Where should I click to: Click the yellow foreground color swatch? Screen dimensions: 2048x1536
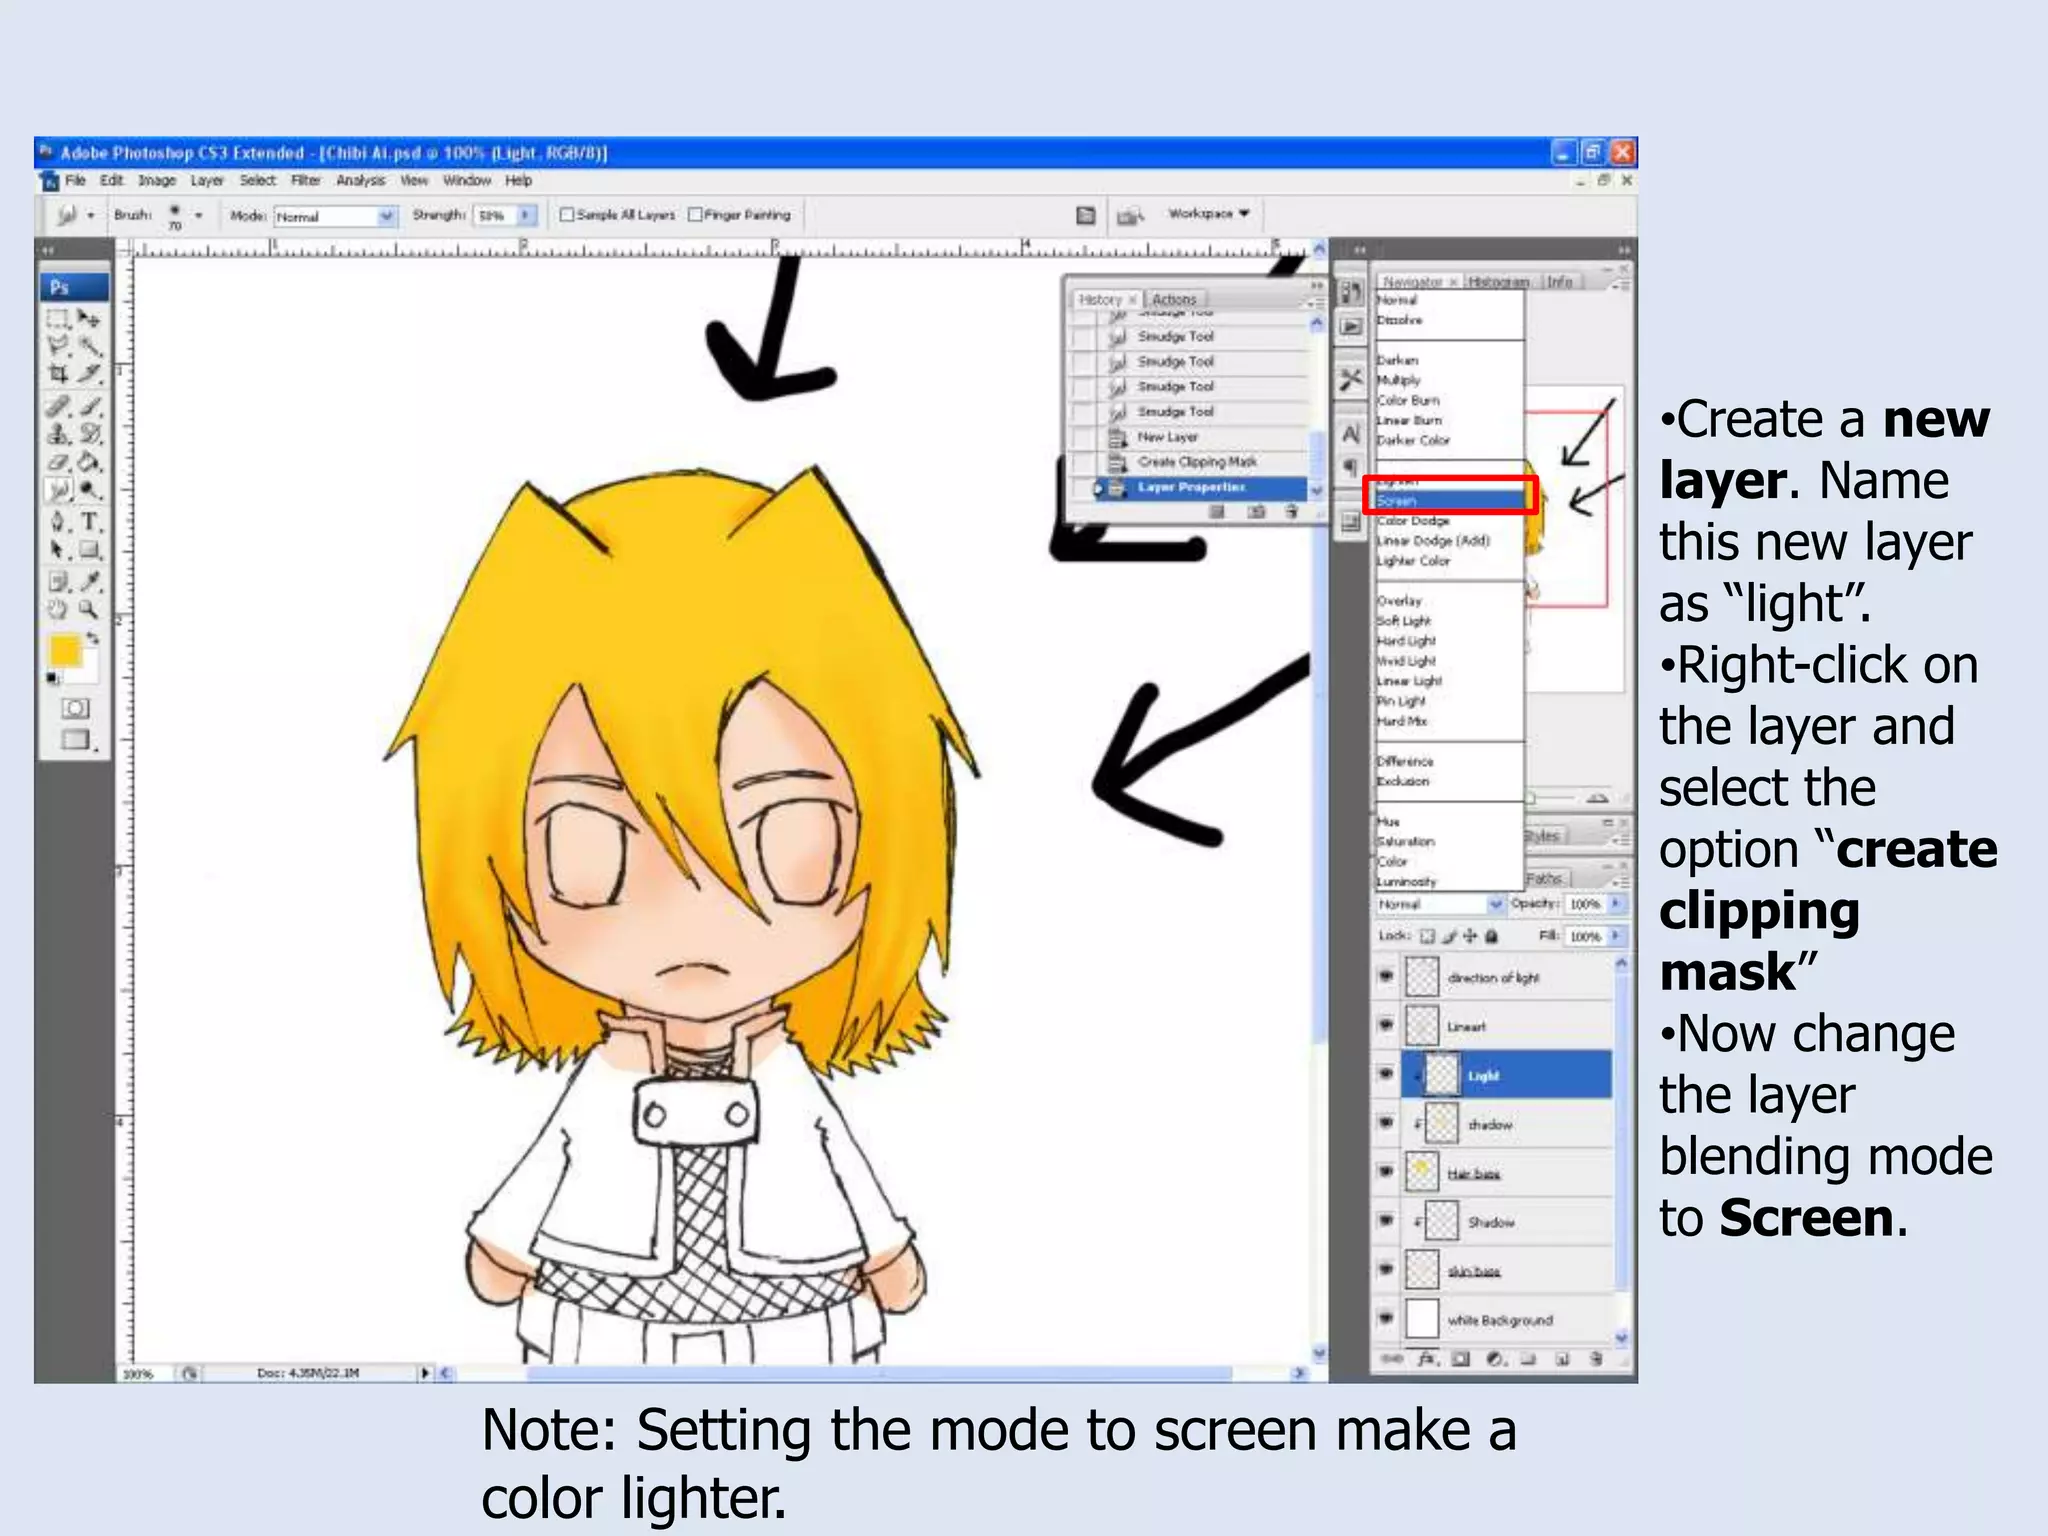[63, 650]
